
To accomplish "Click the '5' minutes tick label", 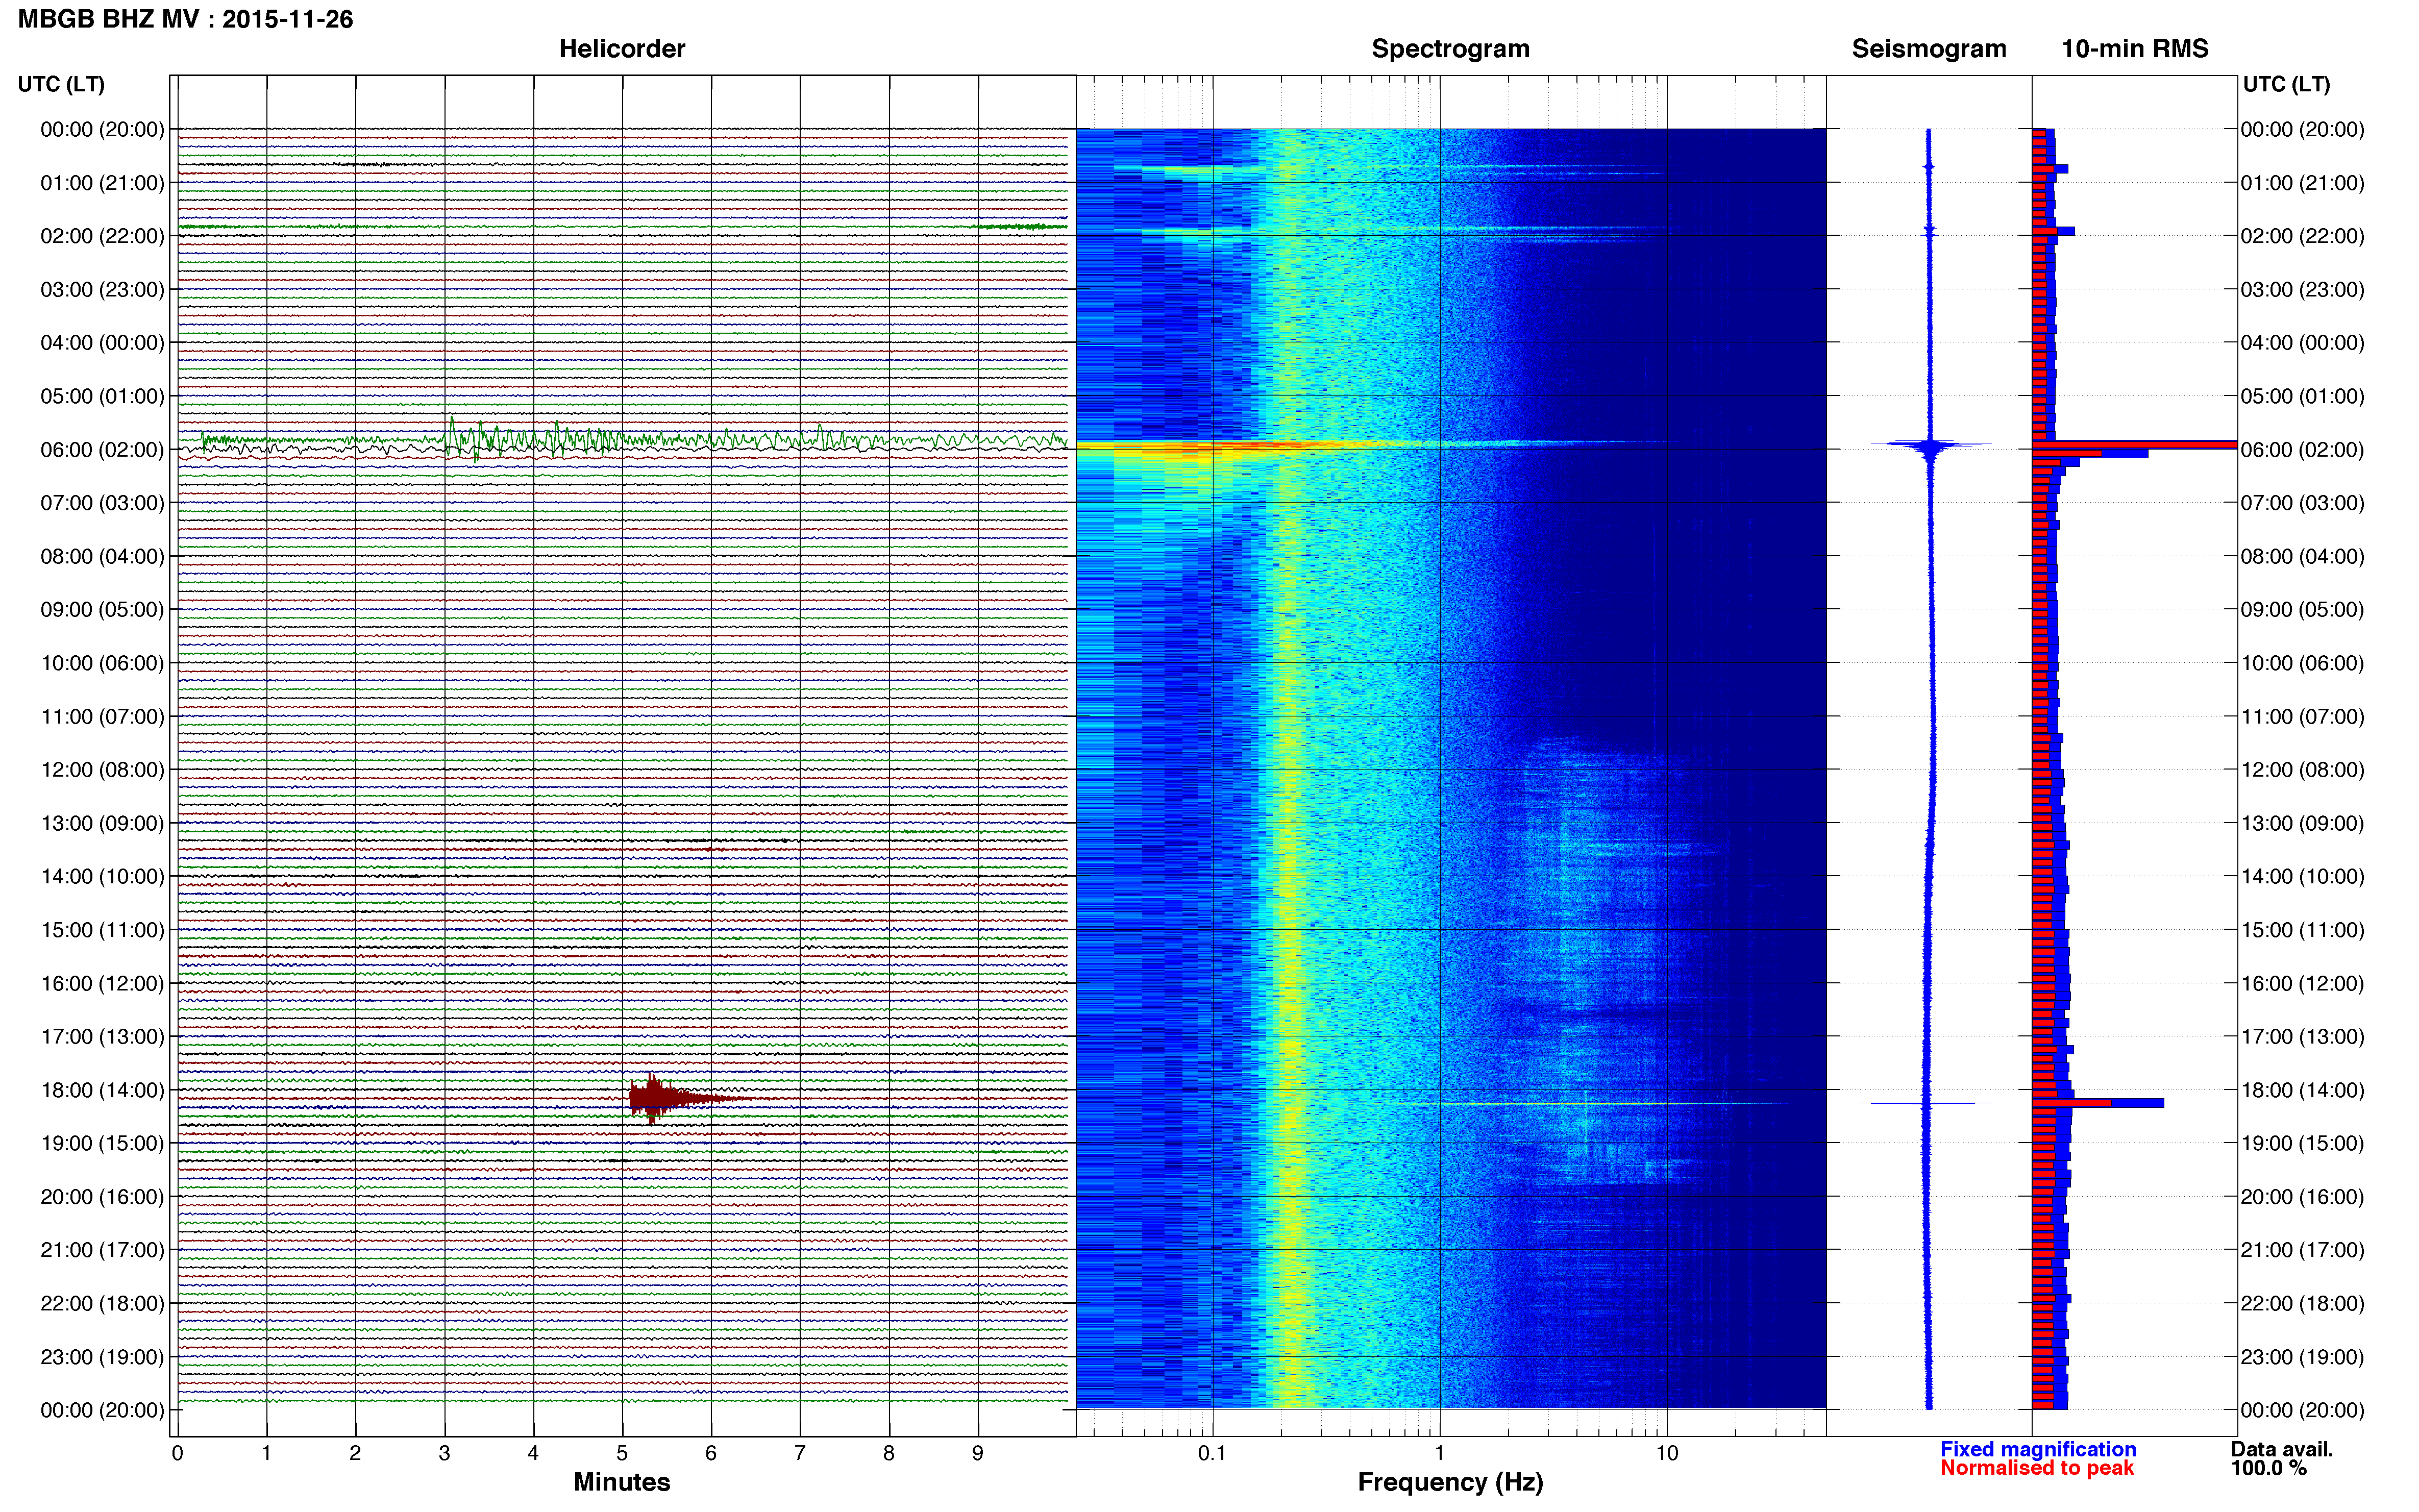I will point(622,1453).
